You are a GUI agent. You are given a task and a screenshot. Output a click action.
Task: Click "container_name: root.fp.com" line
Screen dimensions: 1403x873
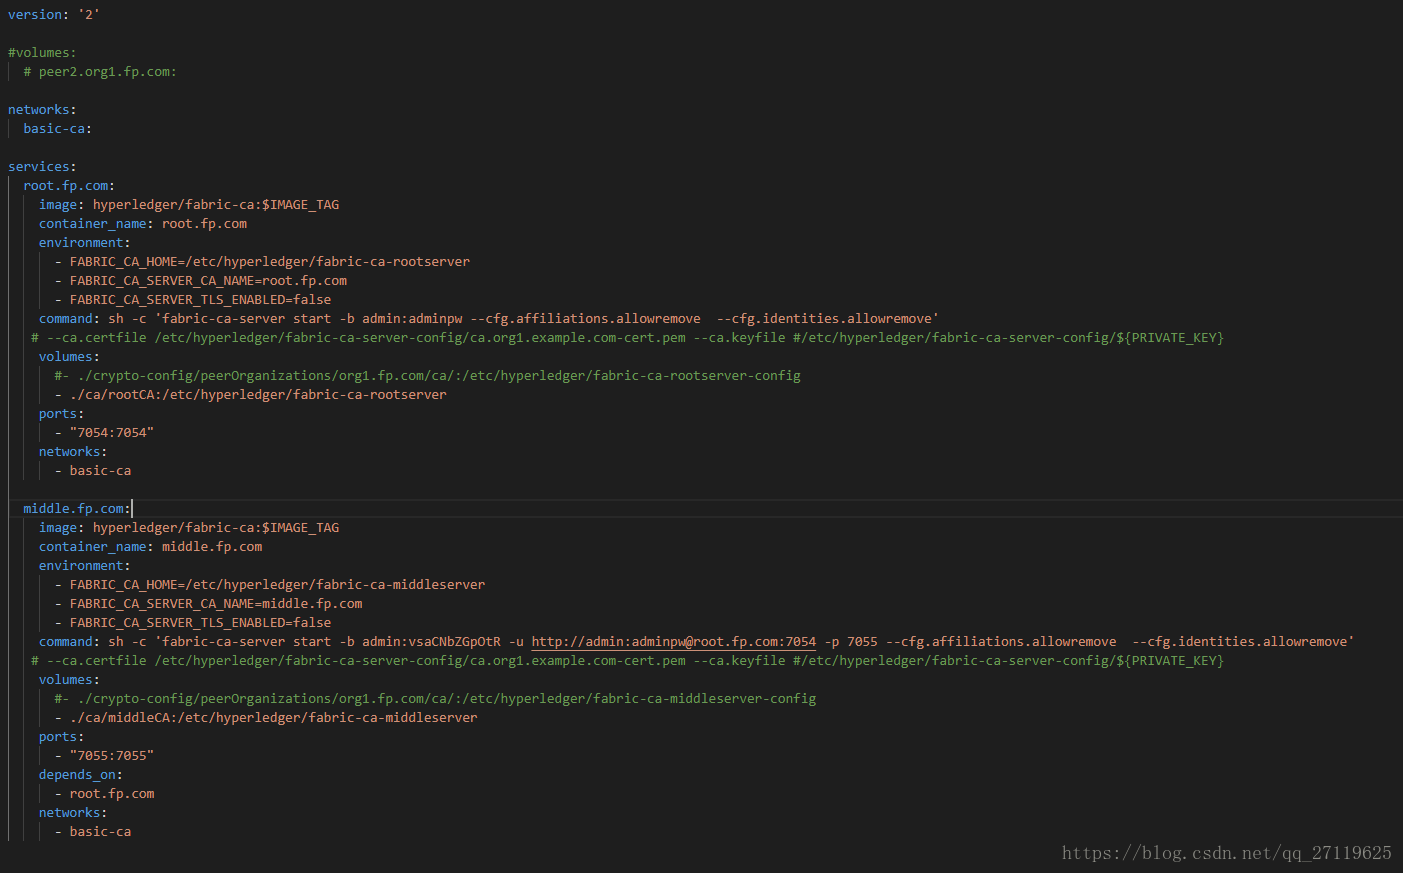143,223
